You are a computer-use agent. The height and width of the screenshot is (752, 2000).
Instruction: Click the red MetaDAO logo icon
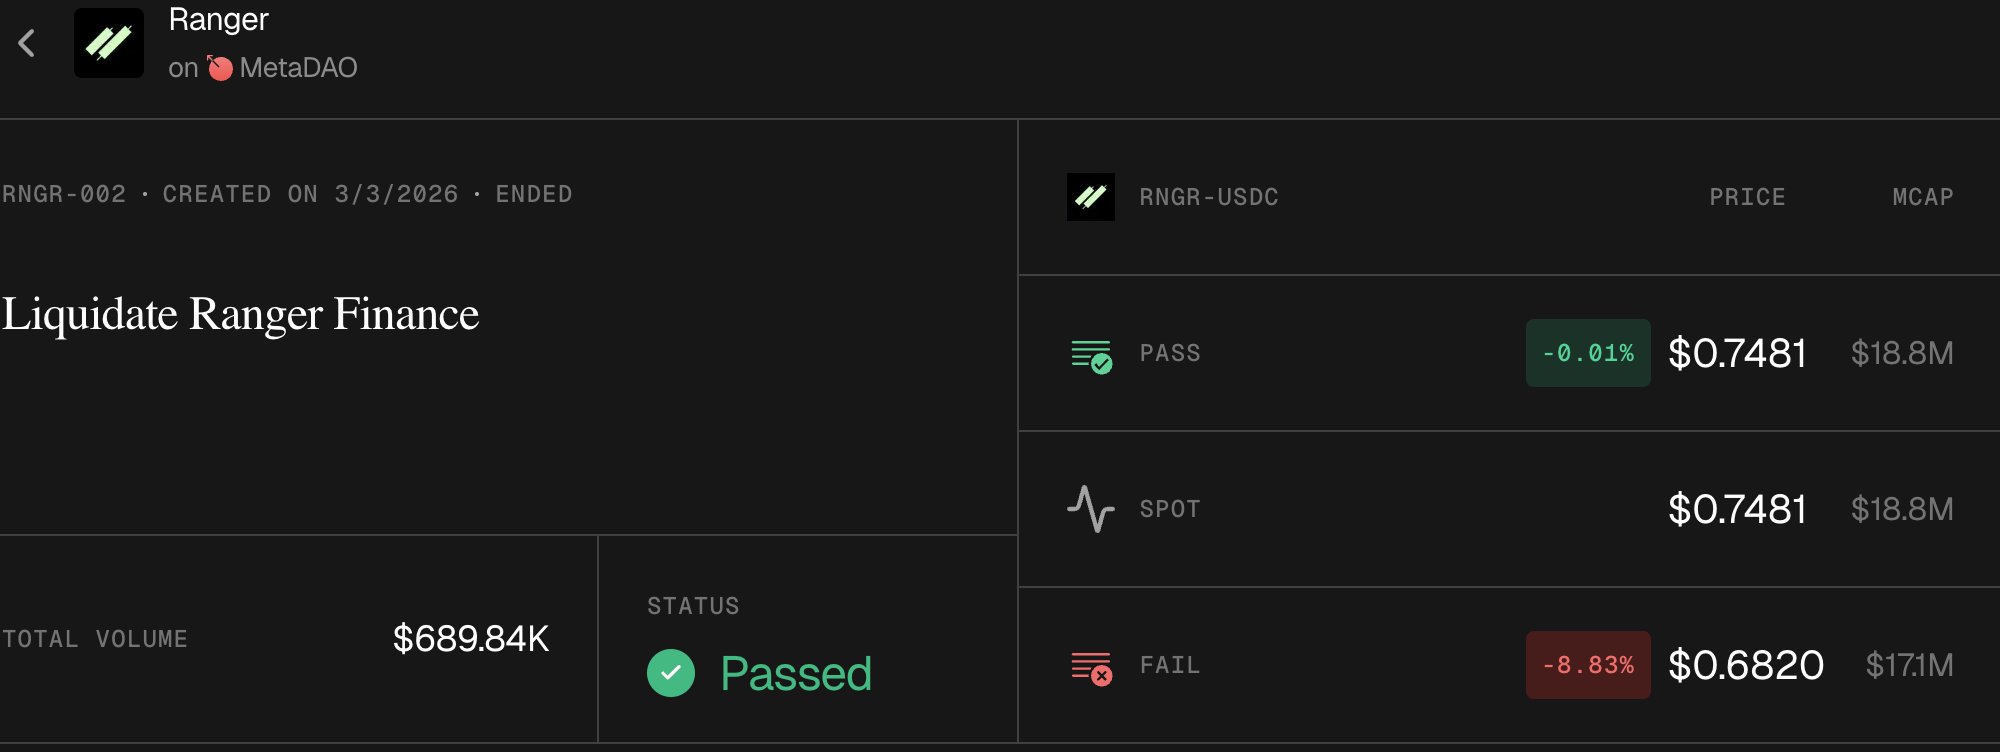[220, 68]
